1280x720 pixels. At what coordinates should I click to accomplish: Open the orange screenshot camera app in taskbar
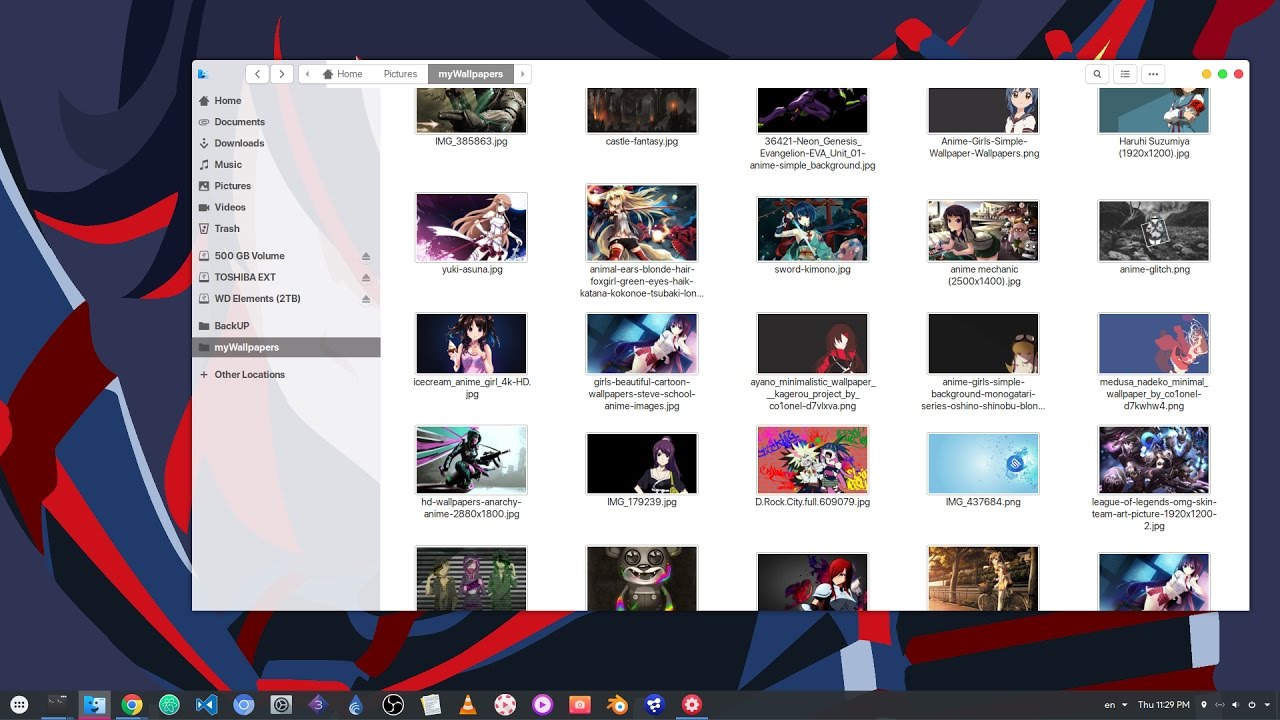tap(579, 705)
